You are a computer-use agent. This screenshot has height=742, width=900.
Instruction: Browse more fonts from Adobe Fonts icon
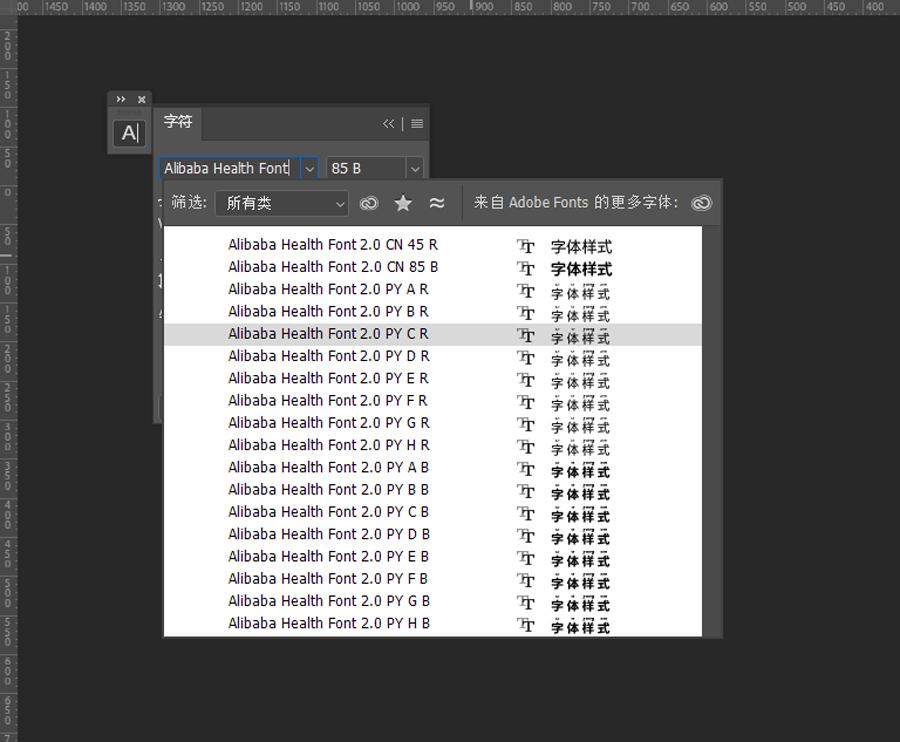coord(701,203)
